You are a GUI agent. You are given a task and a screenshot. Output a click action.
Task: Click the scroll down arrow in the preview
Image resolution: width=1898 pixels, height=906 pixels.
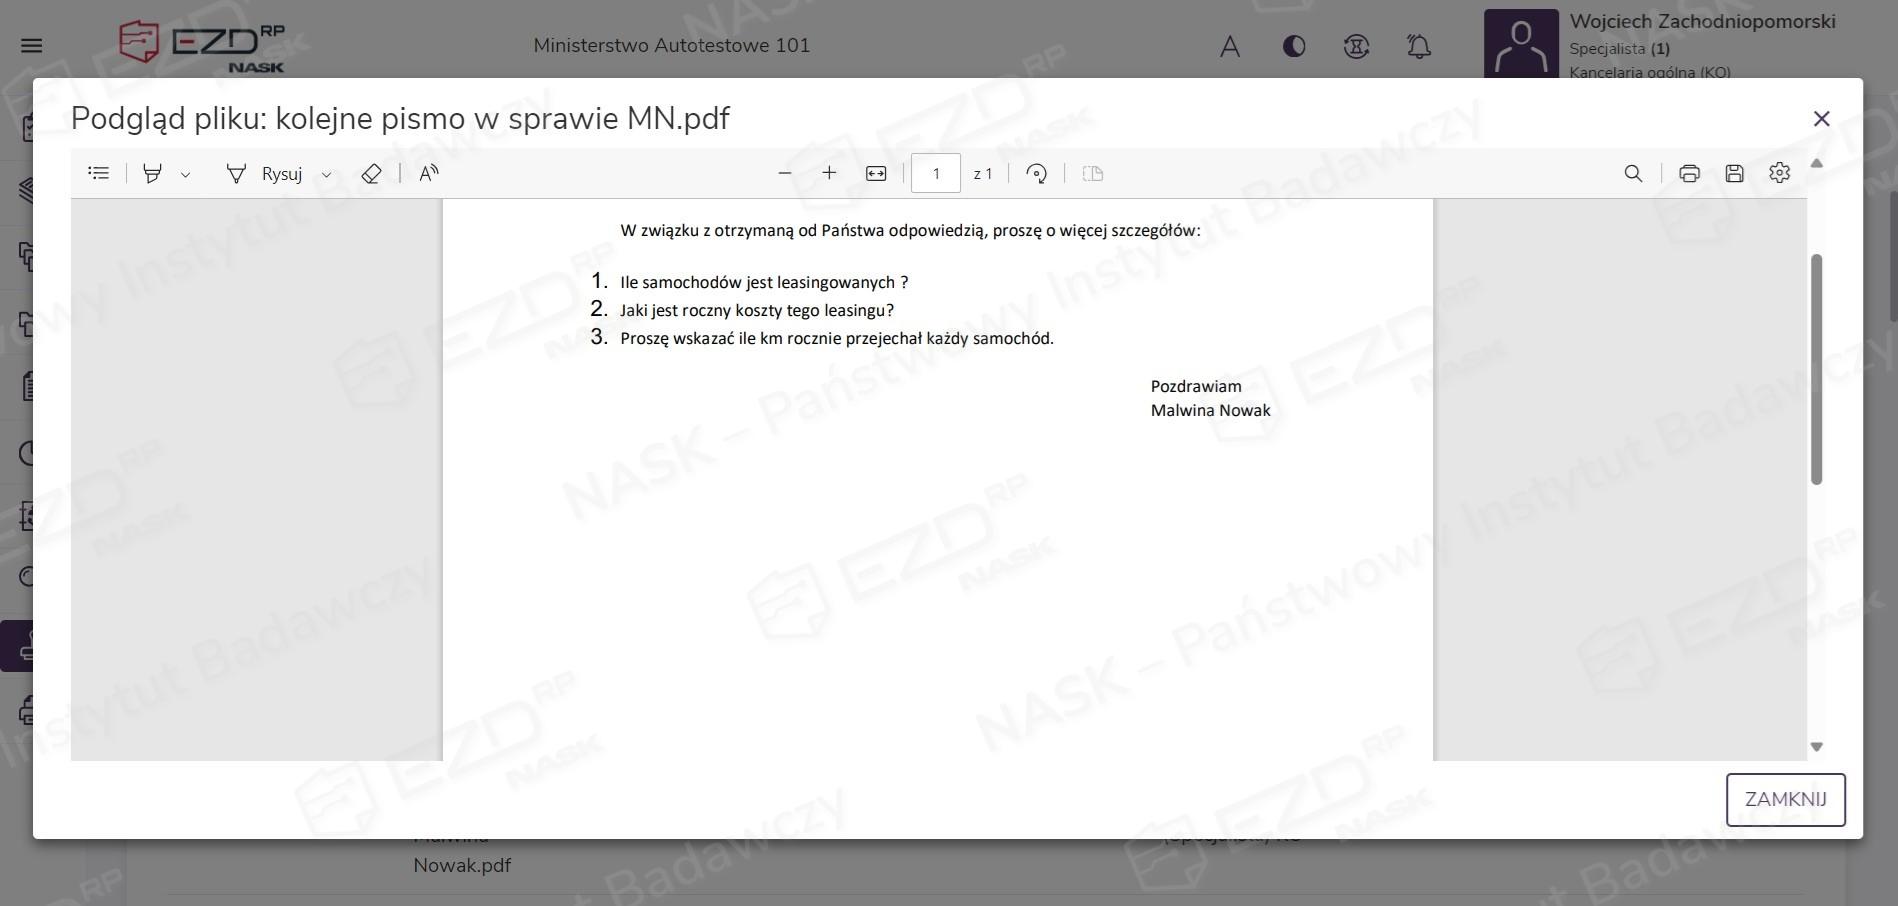coord(1817,747)
